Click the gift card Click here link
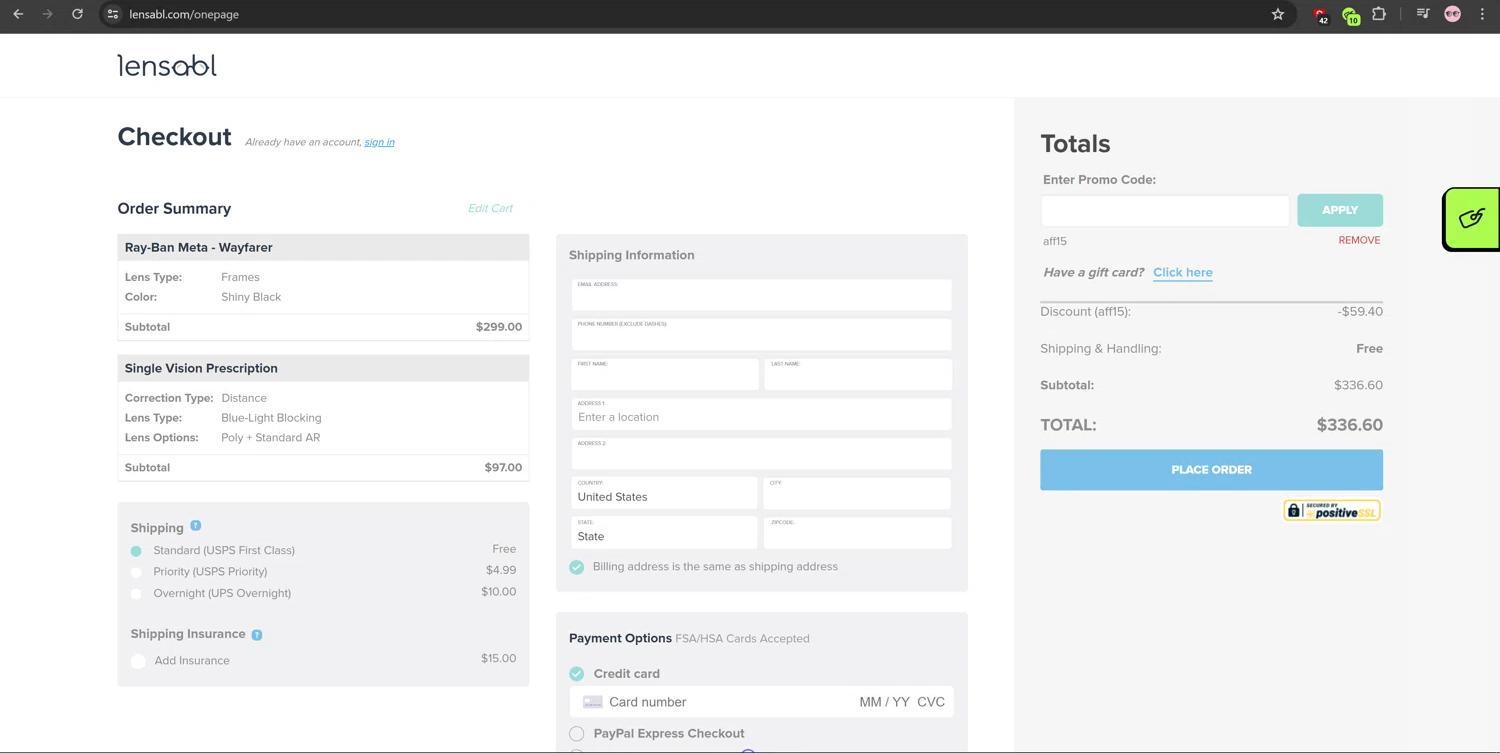Screen dimensions: 1500x753 click(1183, 272)
